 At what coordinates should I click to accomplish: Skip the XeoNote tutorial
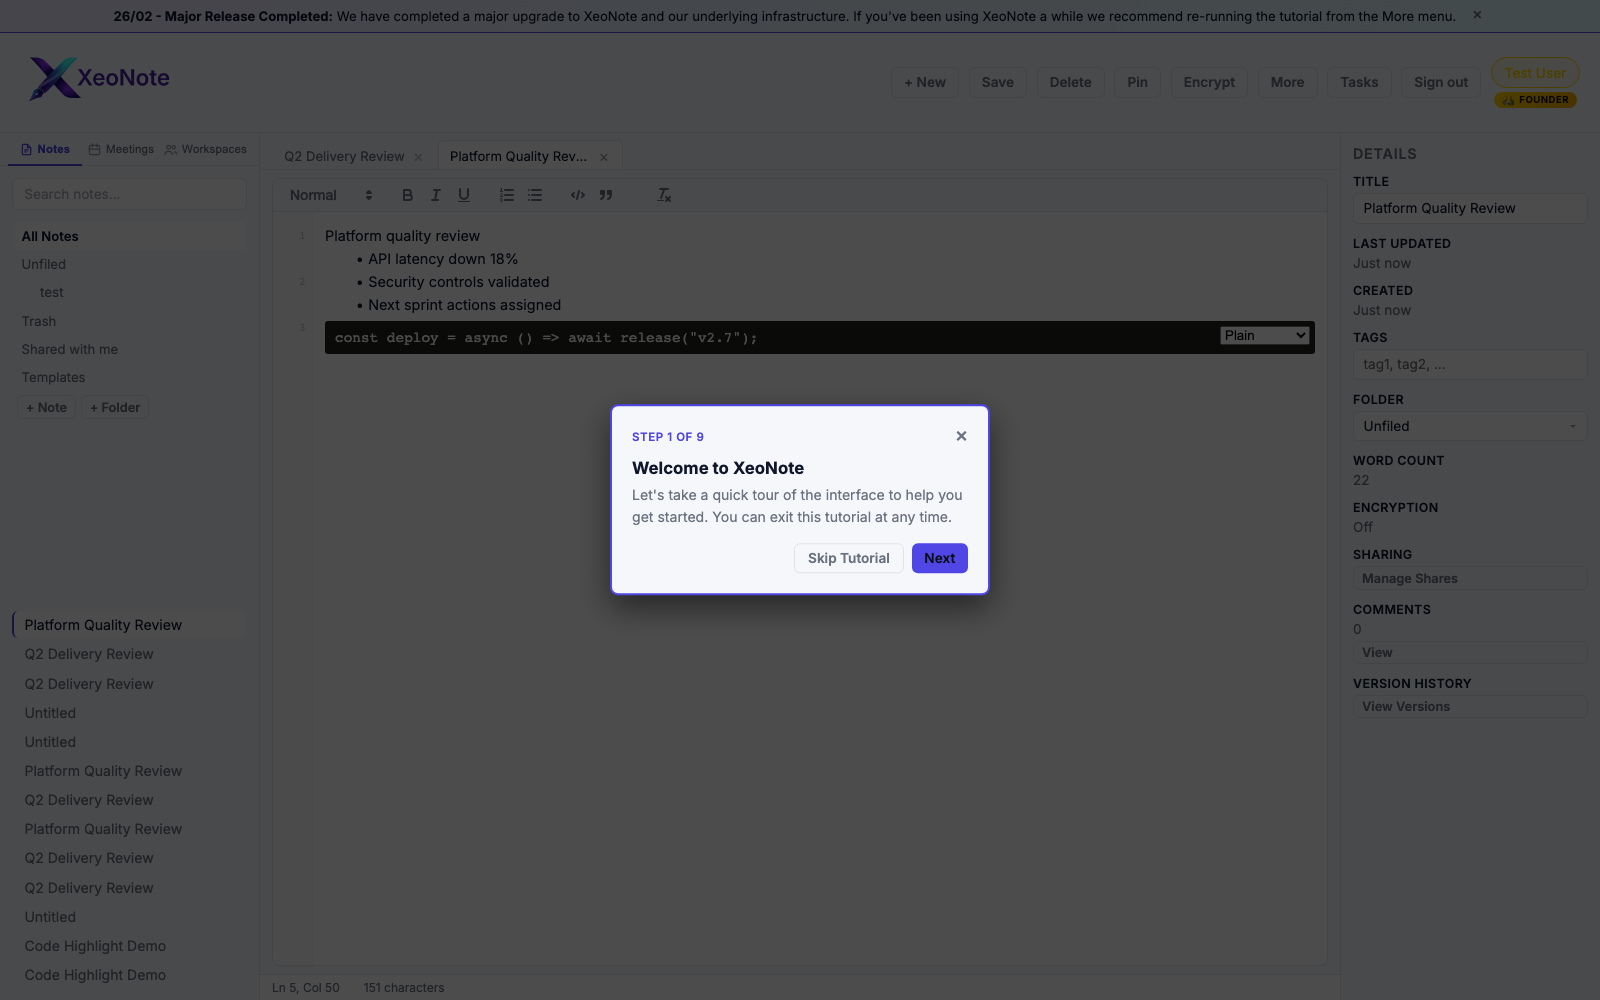point(848,558)
